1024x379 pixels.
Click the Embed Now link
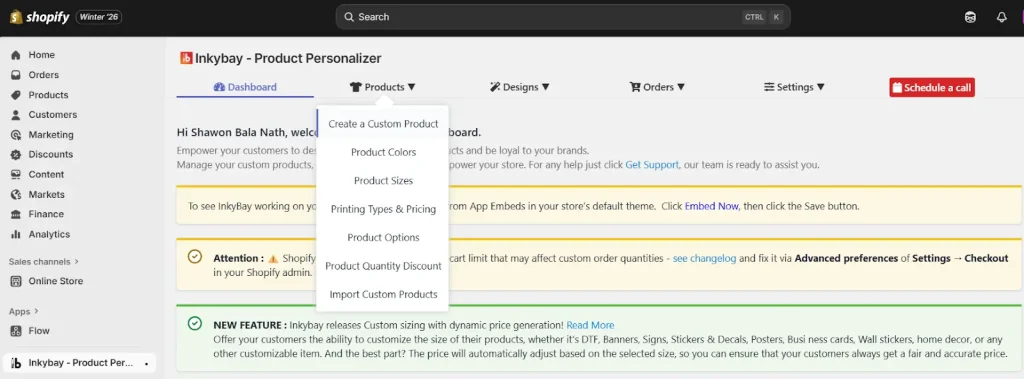point(711,206)
